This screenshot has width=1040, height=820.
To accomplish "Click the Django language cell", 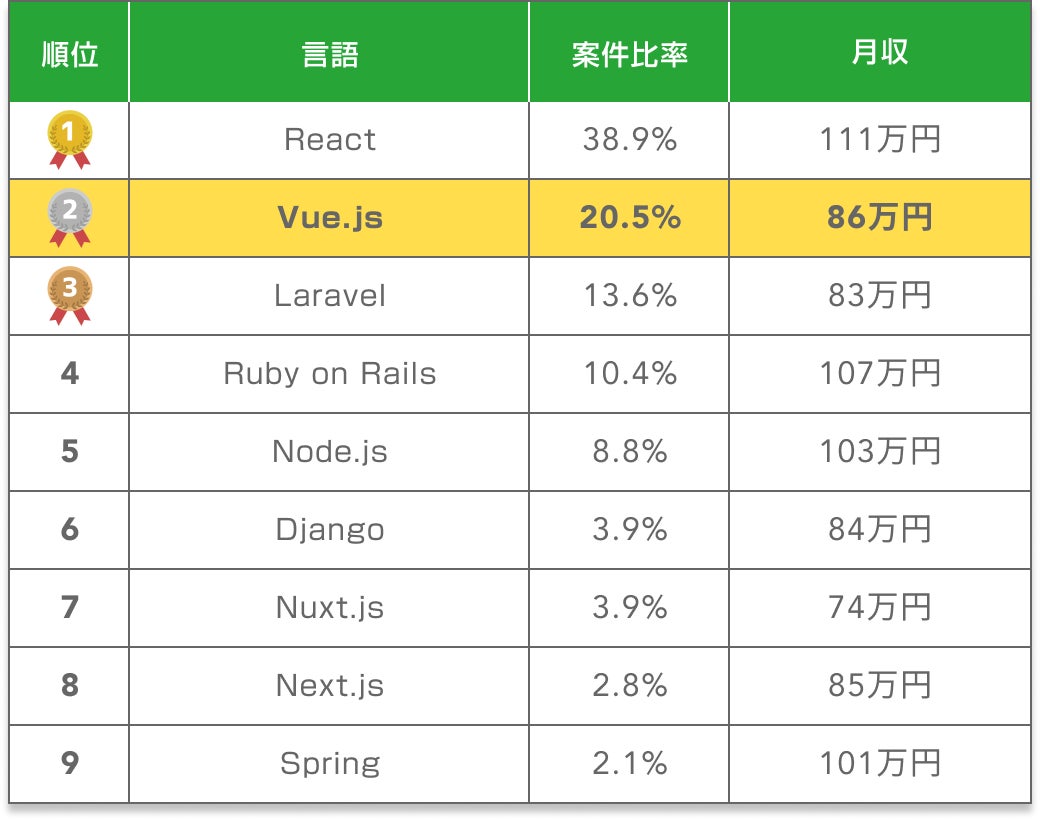I will click(329, 529).
